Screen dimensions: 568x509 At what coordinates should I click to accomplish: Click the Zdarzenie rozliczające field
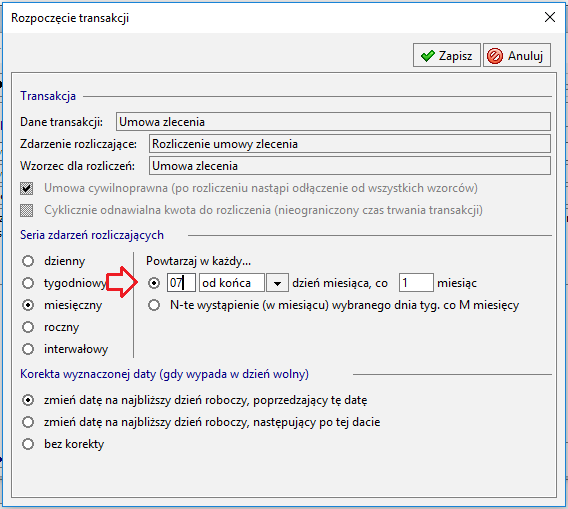(x=350, y=144)
